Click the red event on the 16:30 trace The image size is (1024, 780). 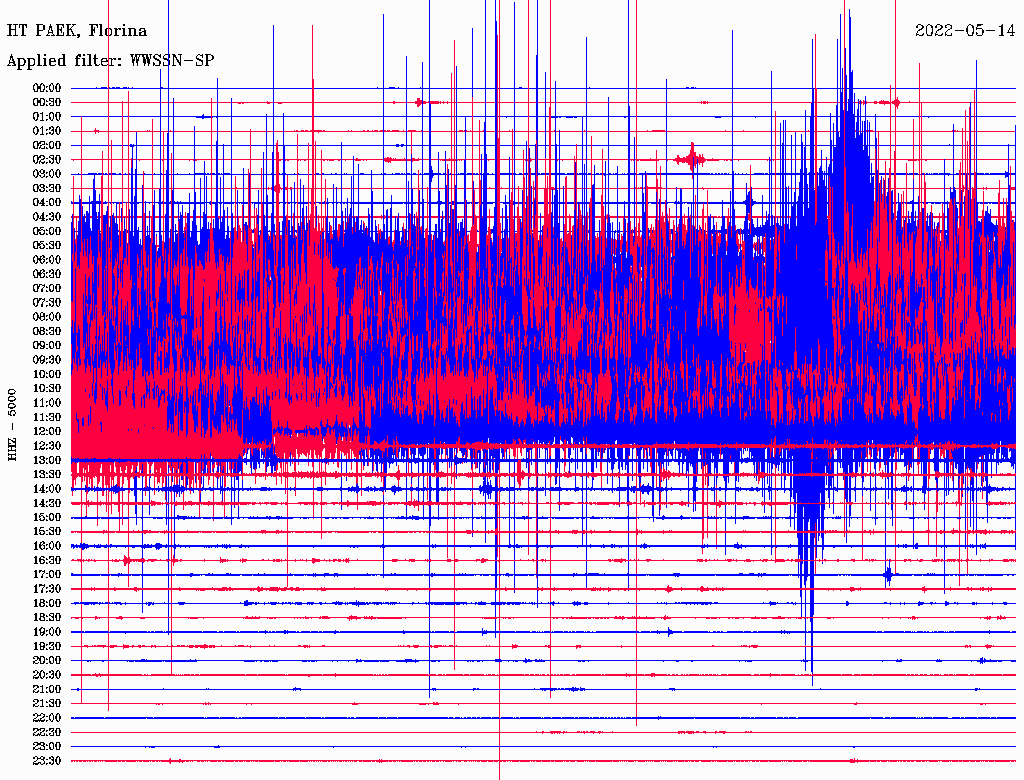126,561
